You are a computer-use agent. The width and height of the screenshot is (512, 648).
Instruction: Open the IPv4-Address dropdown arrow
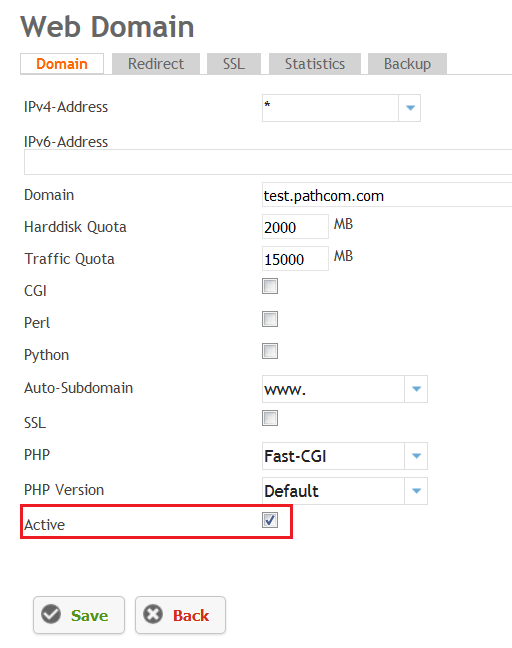click(x=410, y=108)
